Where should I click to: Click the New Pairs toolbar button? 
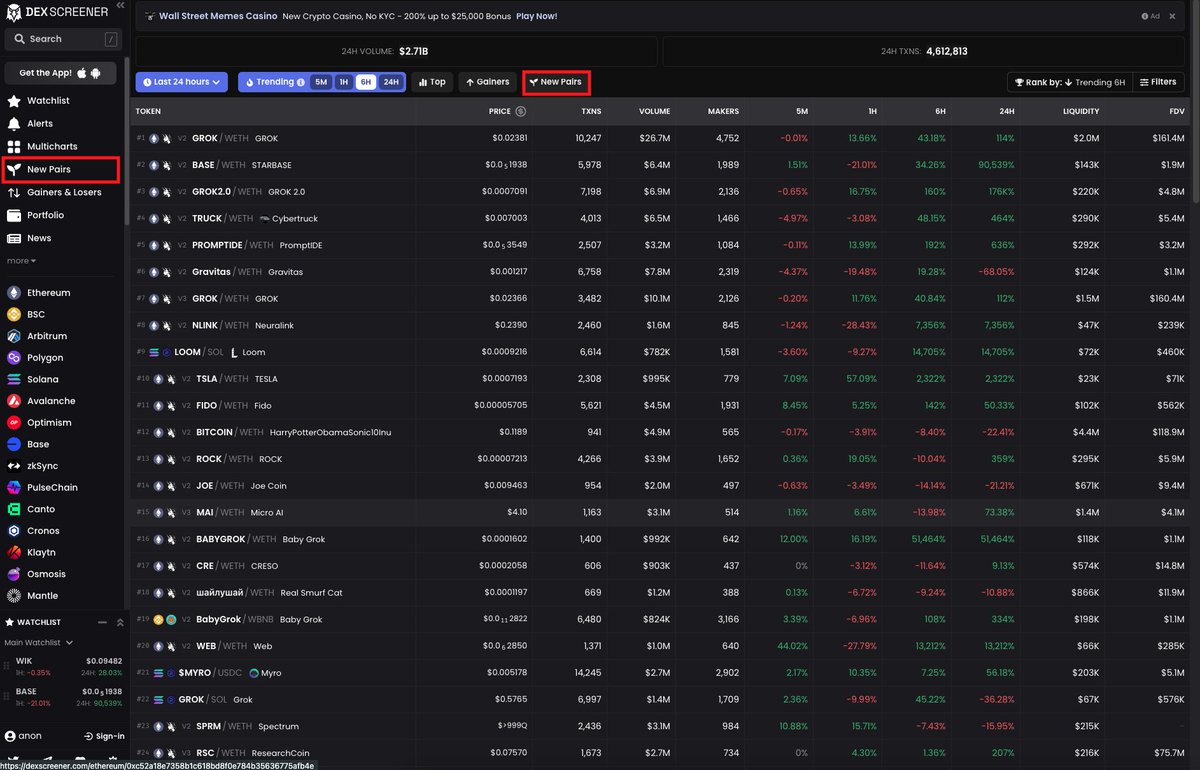click(x=556, y=82)
